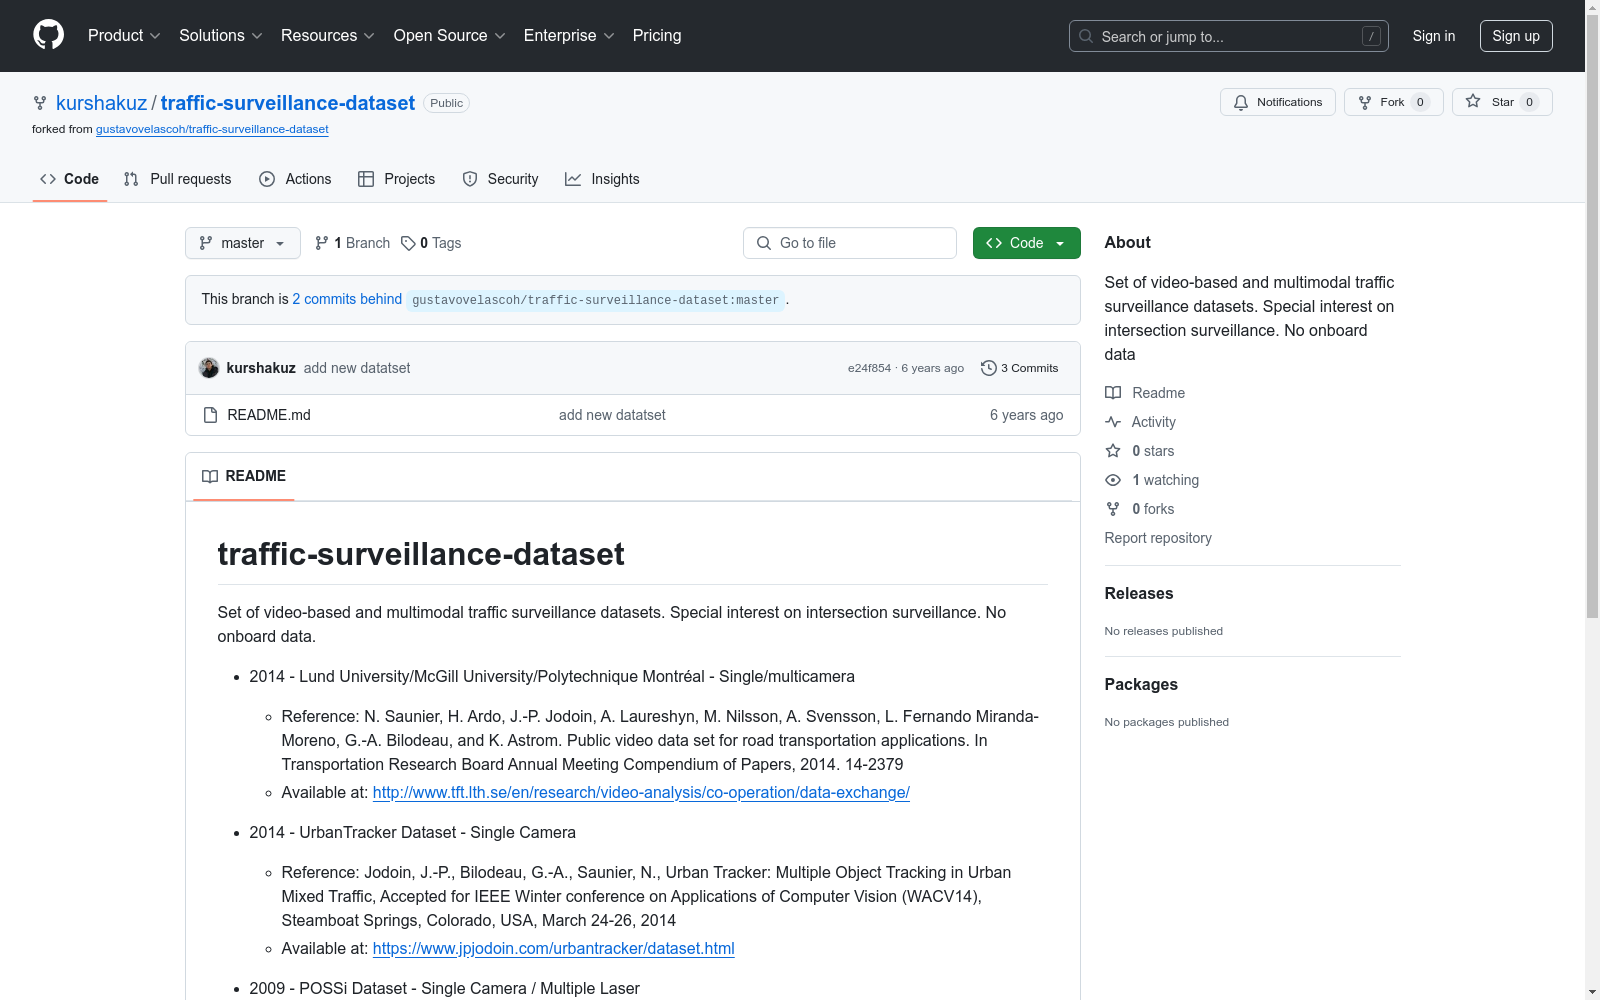Expand the Product menu

[124, 36]
